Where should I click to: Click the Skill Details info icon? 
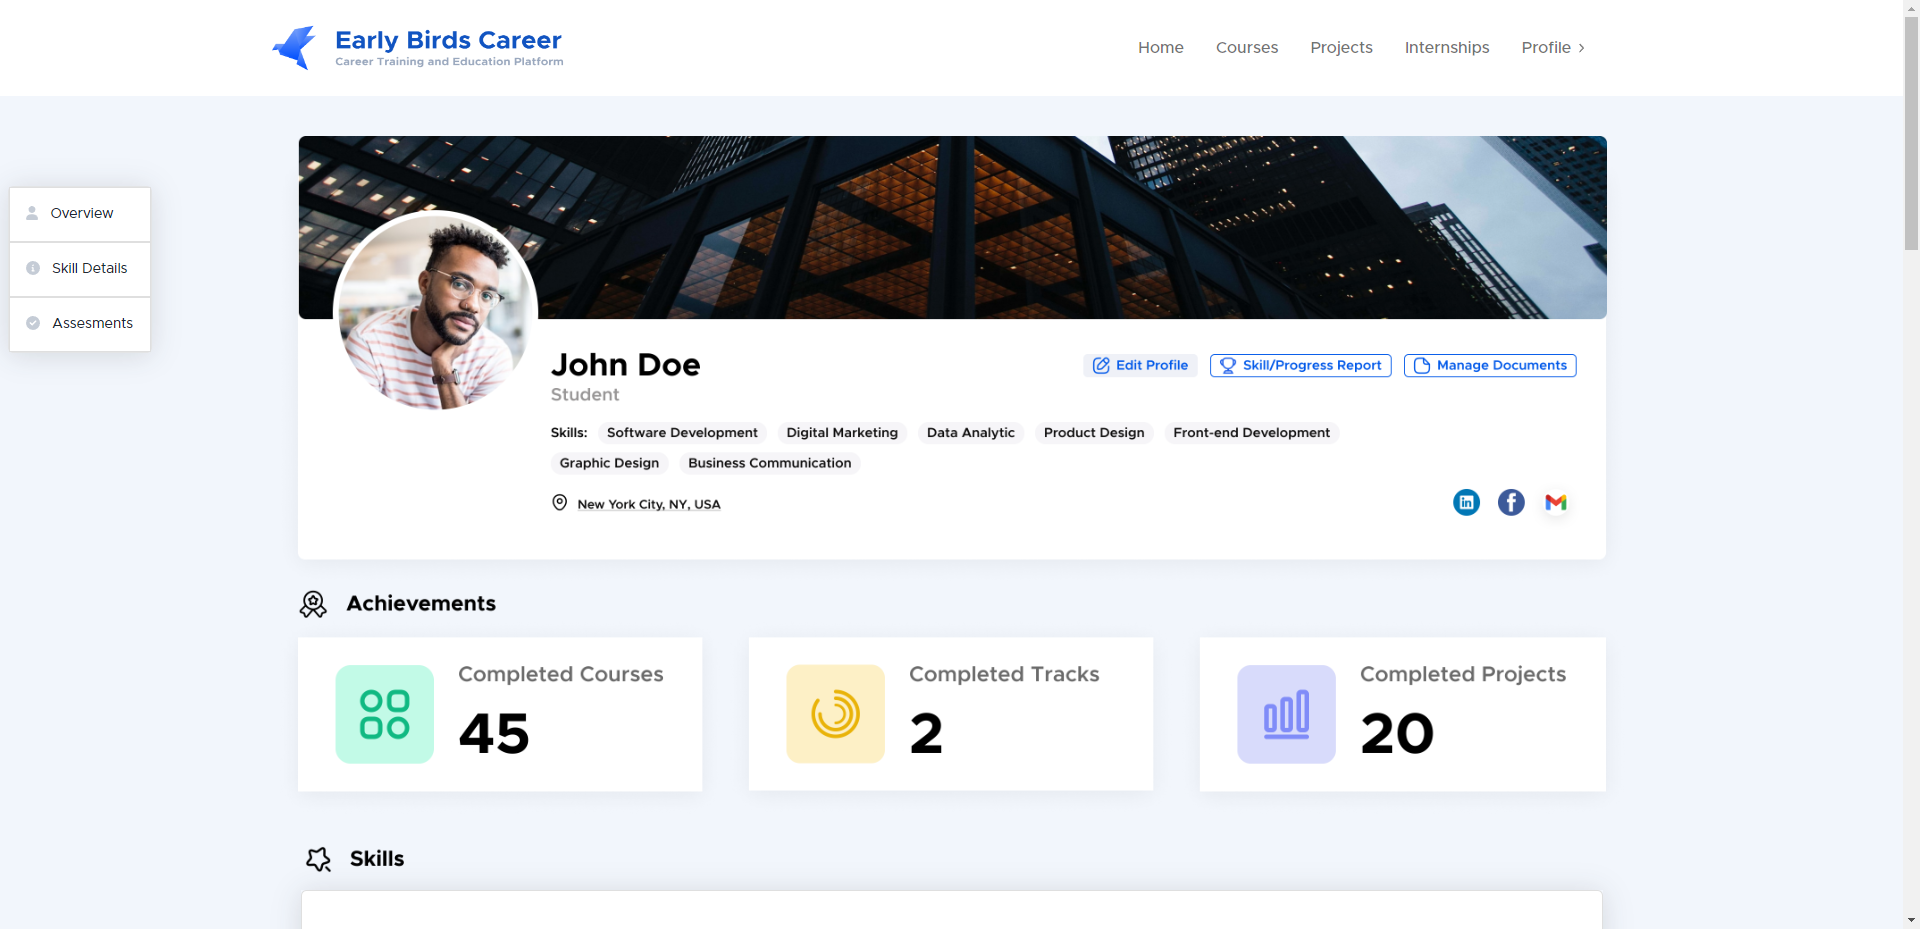[x=33, y=268]
